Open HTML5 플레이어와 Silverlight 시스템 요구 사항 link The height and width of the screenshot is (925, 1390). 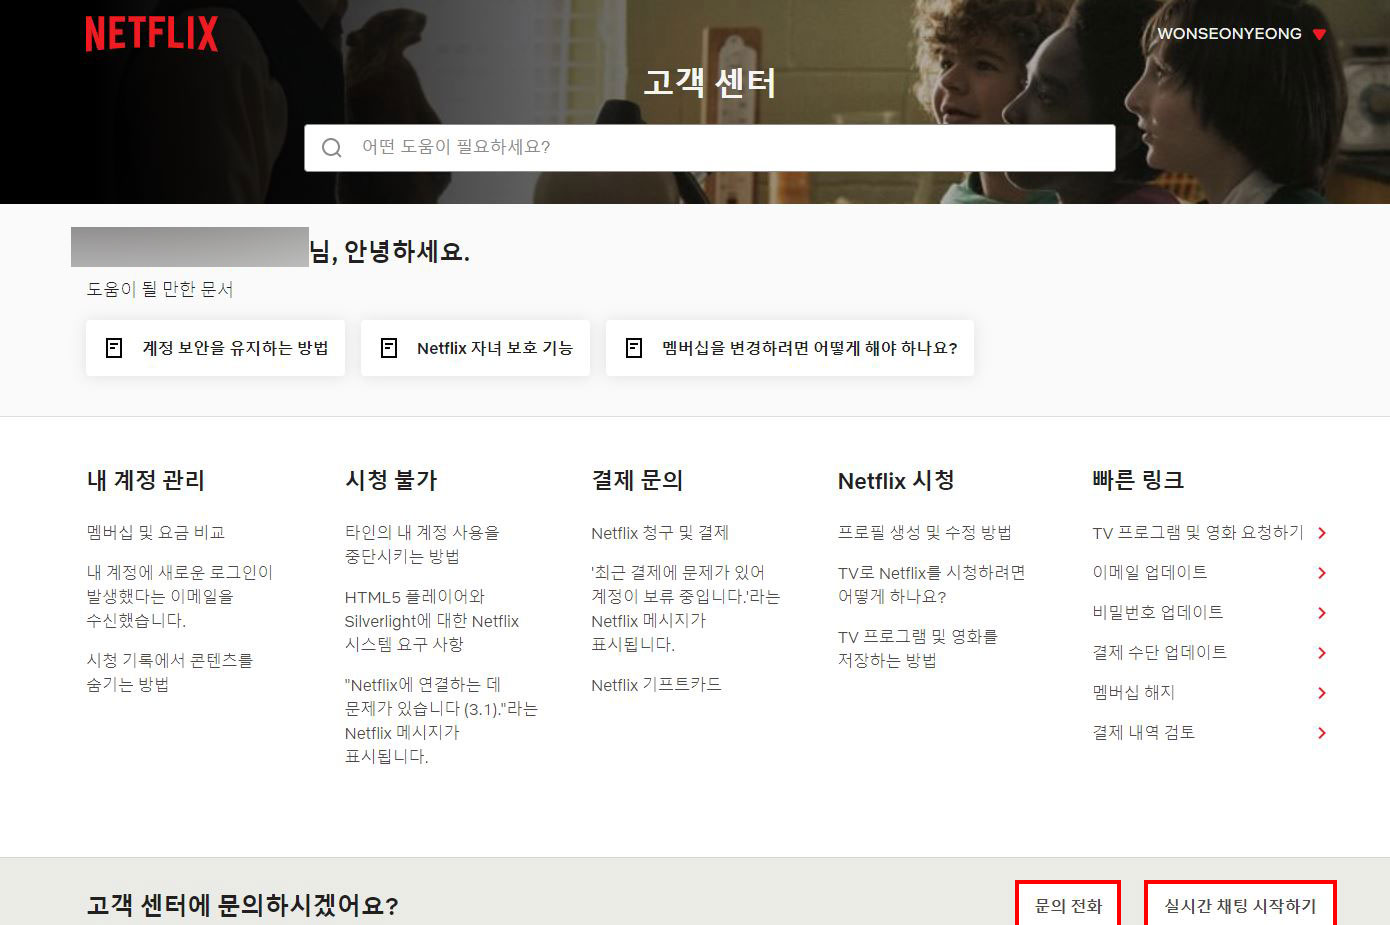click(x=432, y=621)
